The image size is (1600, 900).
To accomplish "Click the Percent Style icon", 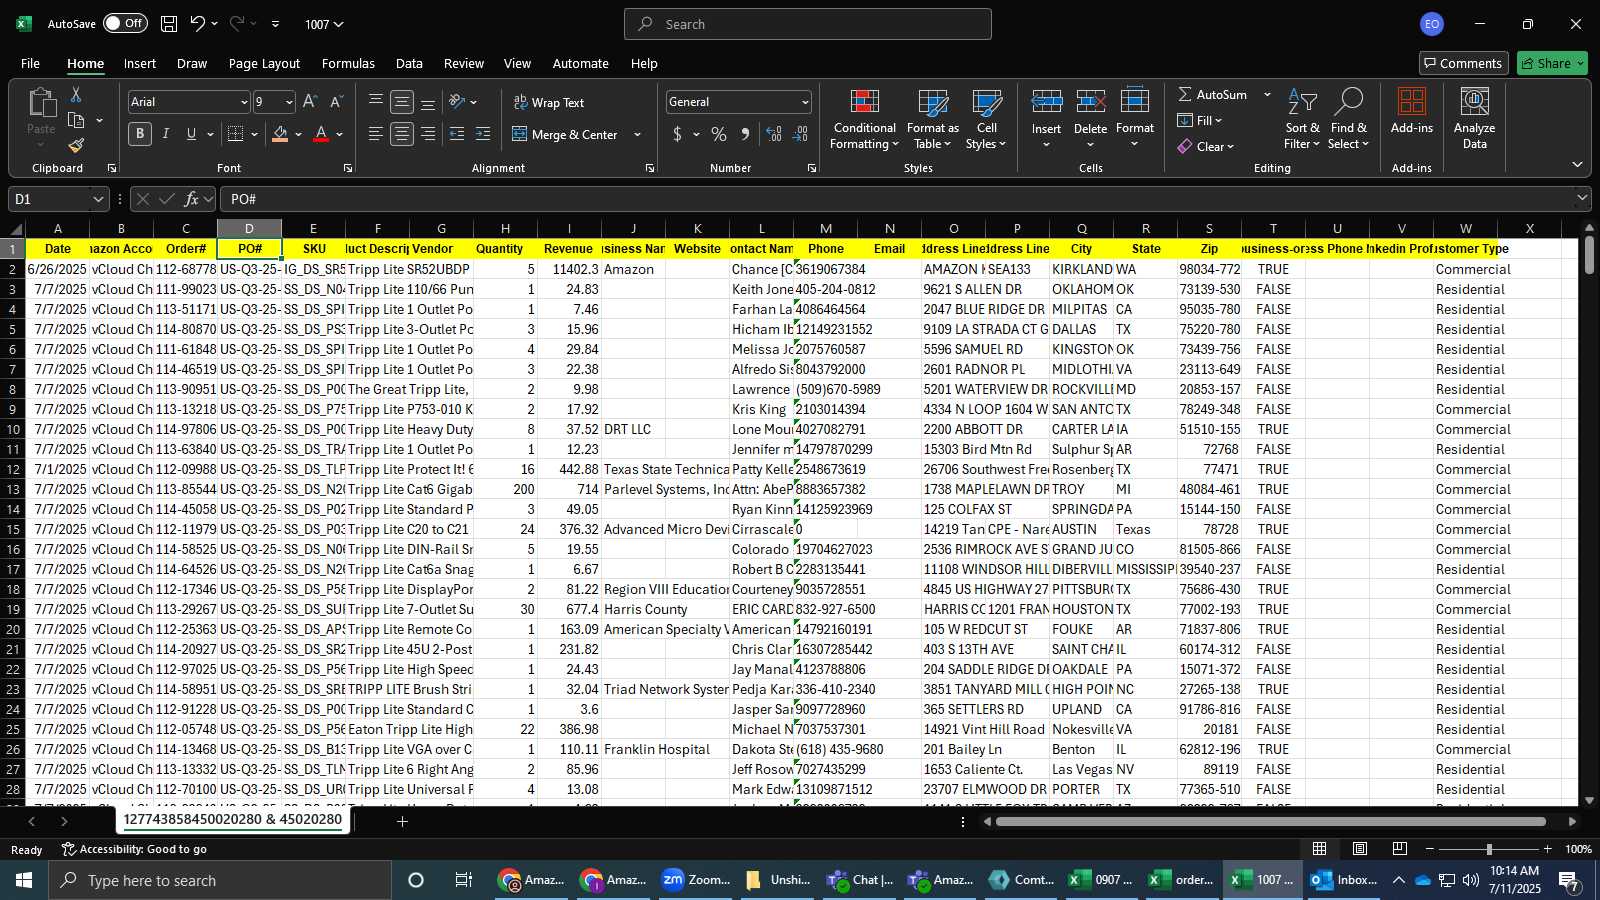I will (x=719, y=134).
